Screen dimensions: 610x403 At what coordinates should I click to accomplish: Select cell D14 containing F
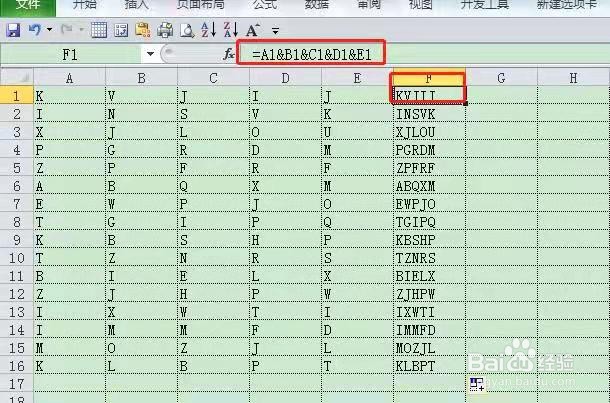pos(285,330)
